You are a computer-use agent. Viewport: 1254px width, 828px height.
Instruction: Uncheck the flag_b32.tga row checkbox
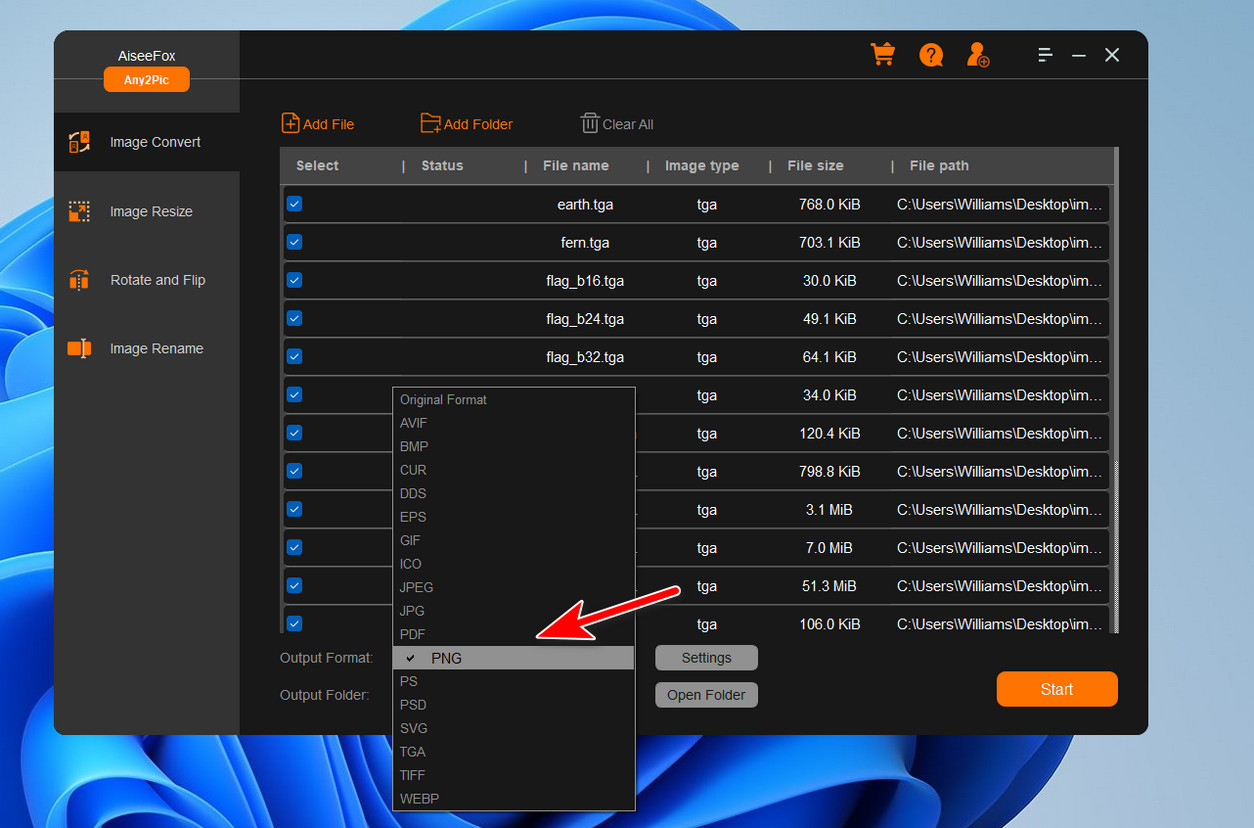(x=294, y=355)
